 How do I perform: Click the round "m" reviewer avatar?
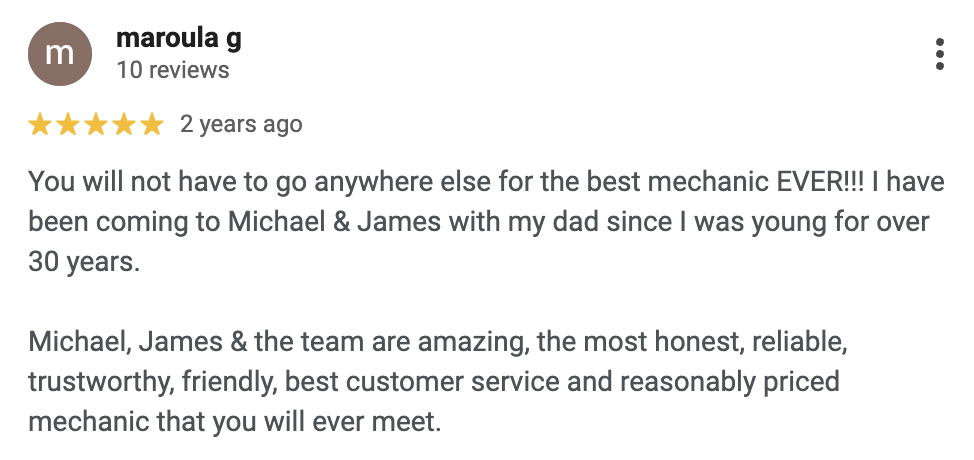tap(60, 54)
